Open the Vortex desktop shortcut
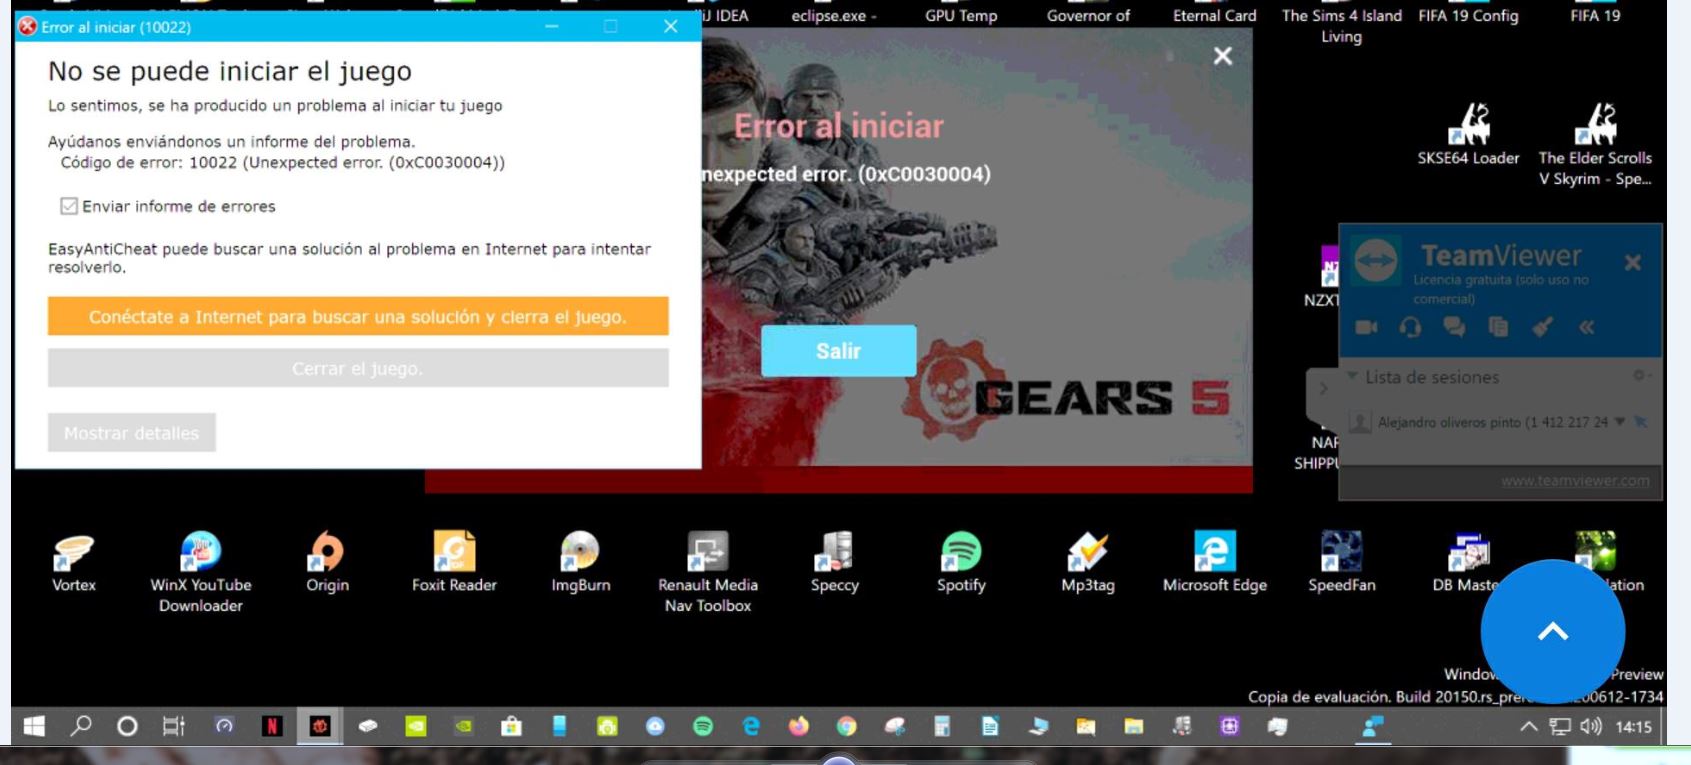The height and width of the screenshot is (765, 1691). tap(74, 563)
